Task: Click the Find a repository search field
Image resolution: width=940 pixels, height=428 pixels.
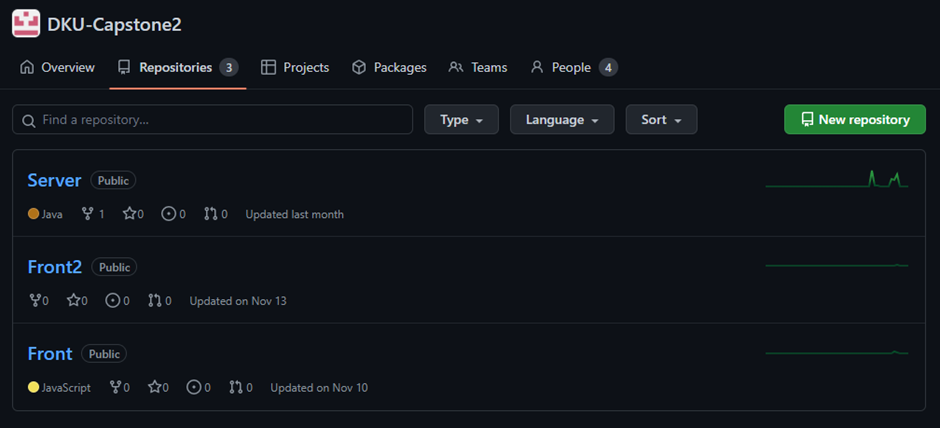Action: (x=212, y=120)
